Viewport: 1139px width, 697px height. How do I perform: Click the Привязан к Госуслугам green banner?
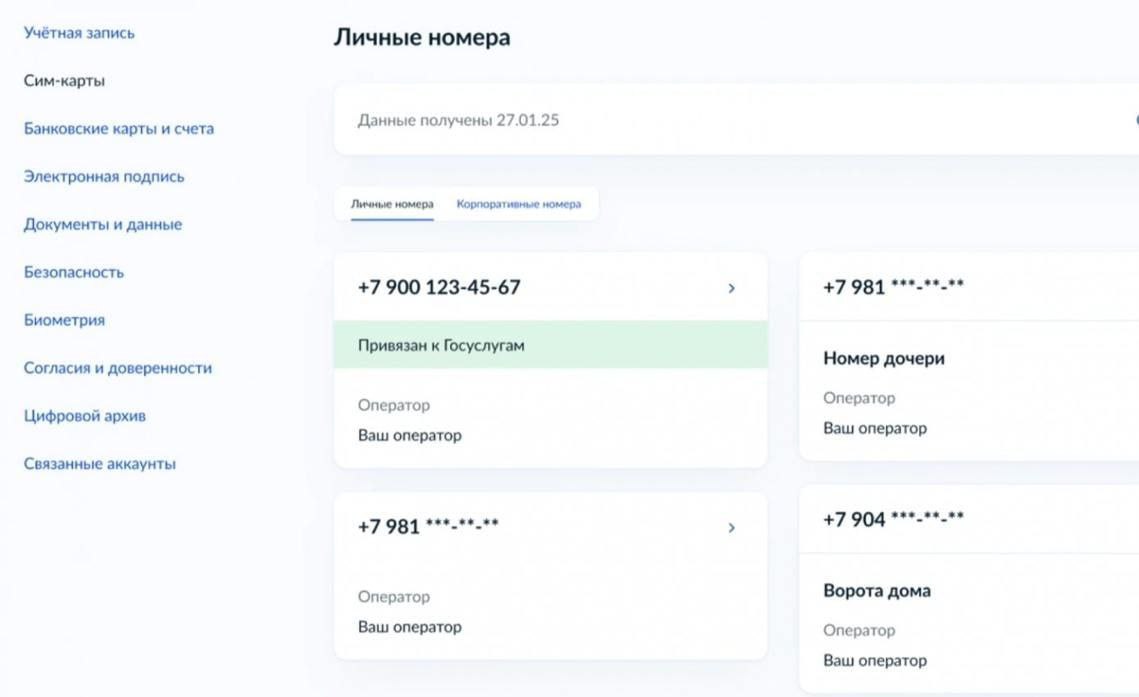tap(550, 345)
